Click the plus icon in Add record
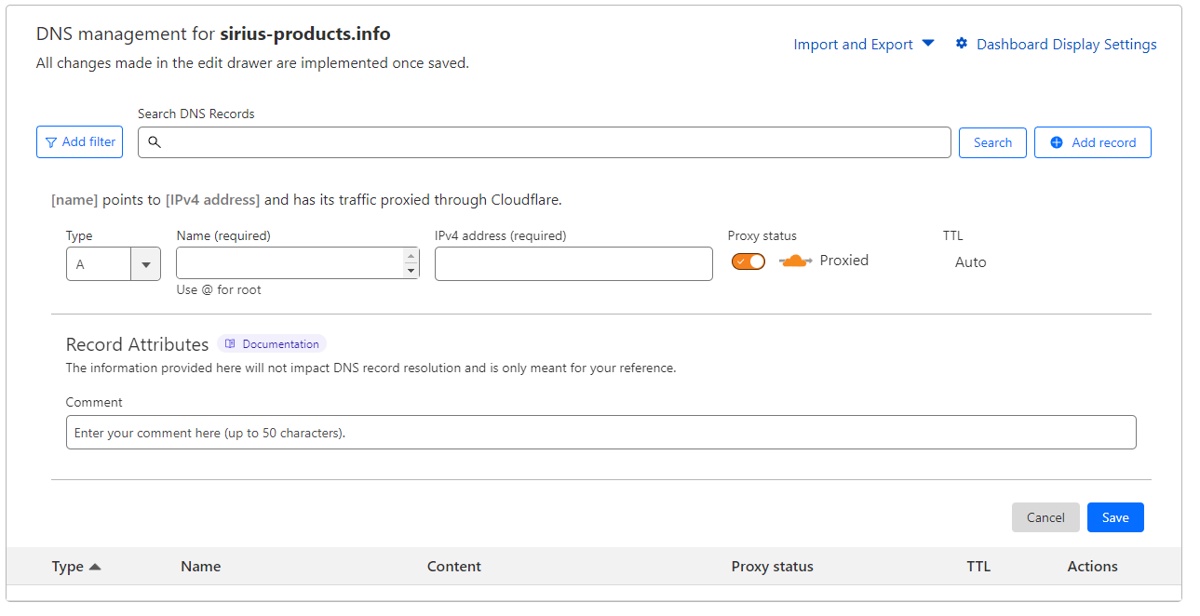This screenshot has width=1200, height=616. (x=1056, y=142)
